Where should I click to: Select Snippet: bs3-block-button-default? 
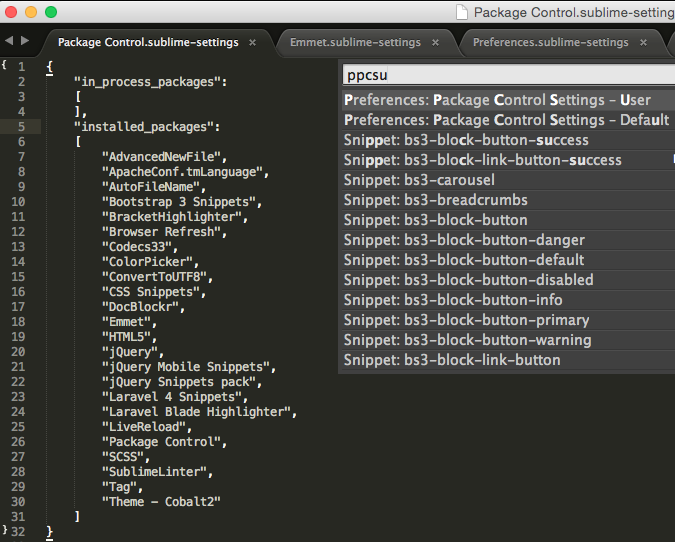509,260
